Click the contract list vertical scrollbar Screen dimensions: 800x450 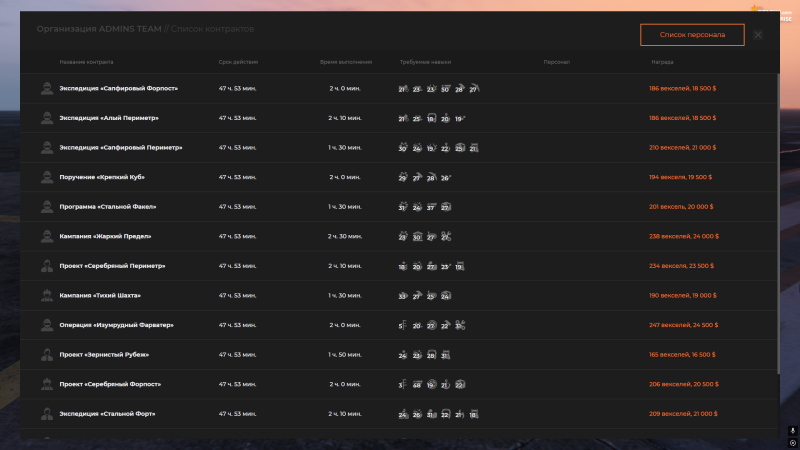click(777, 200)
